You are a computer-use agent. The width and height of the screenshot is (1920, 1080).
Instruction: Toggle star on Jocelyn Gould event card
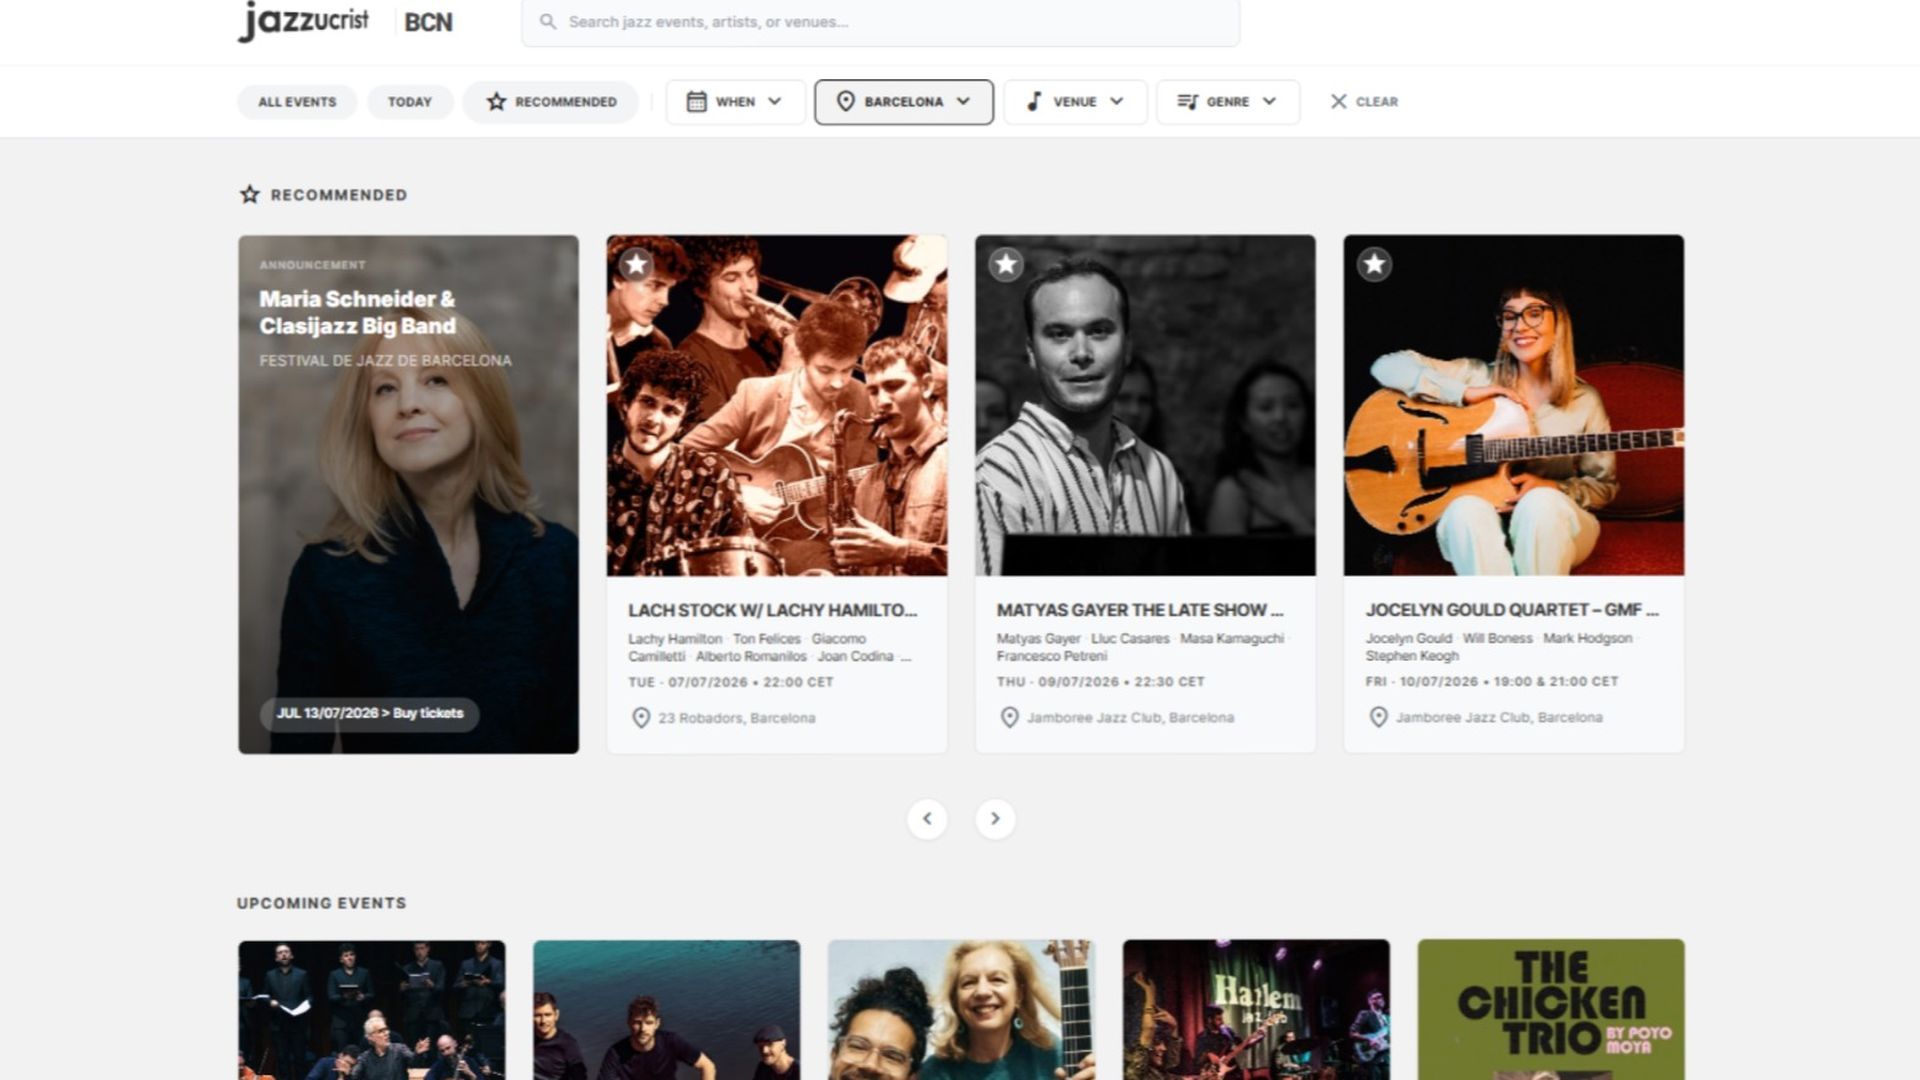point(1375,264)
